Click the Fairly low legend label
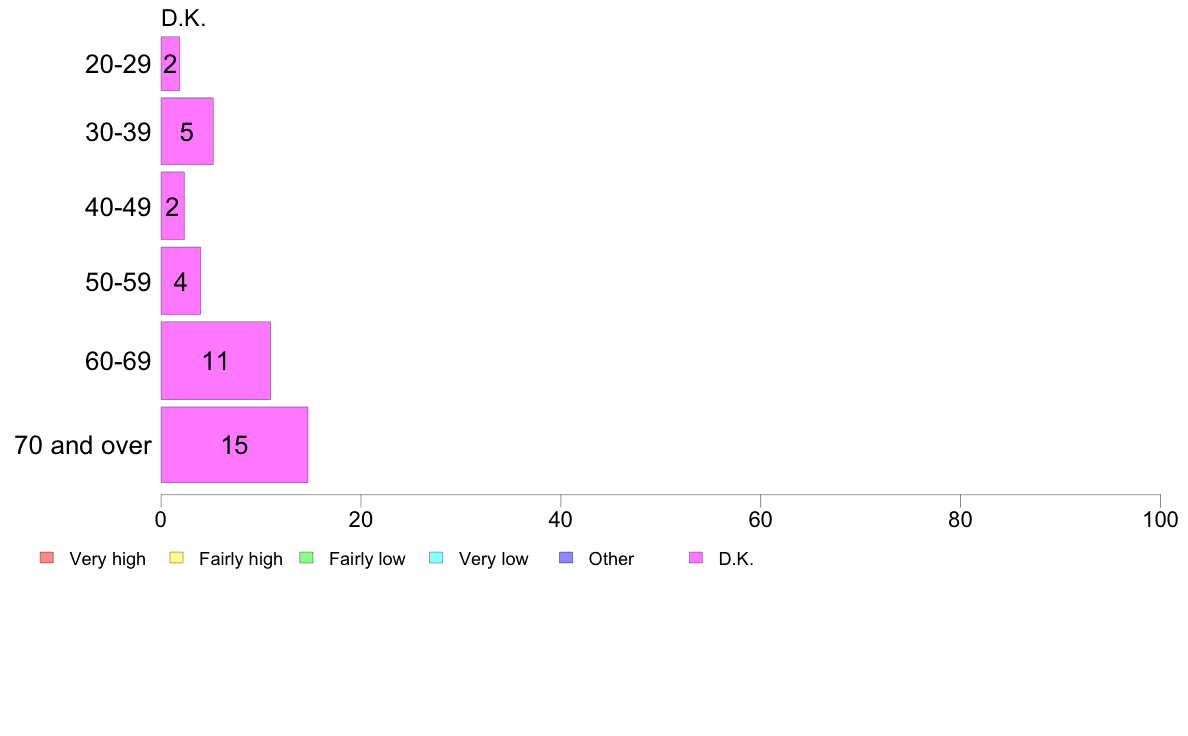The image size is (1188, 736). coord(367,559)
